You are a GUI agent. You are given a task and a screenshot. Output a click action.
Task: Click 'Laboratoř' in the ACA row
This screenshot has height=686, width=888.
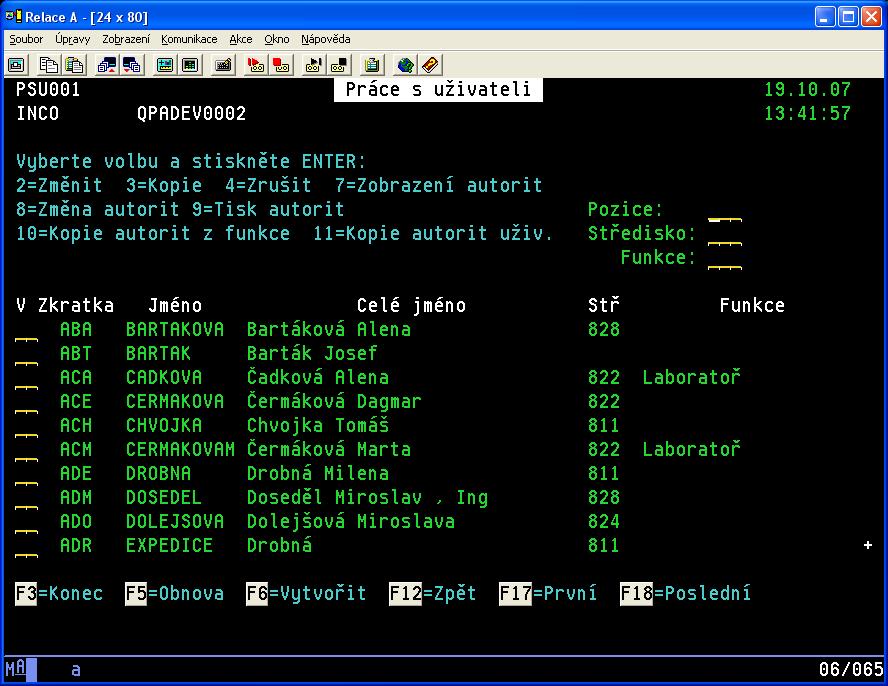[691, 377]
